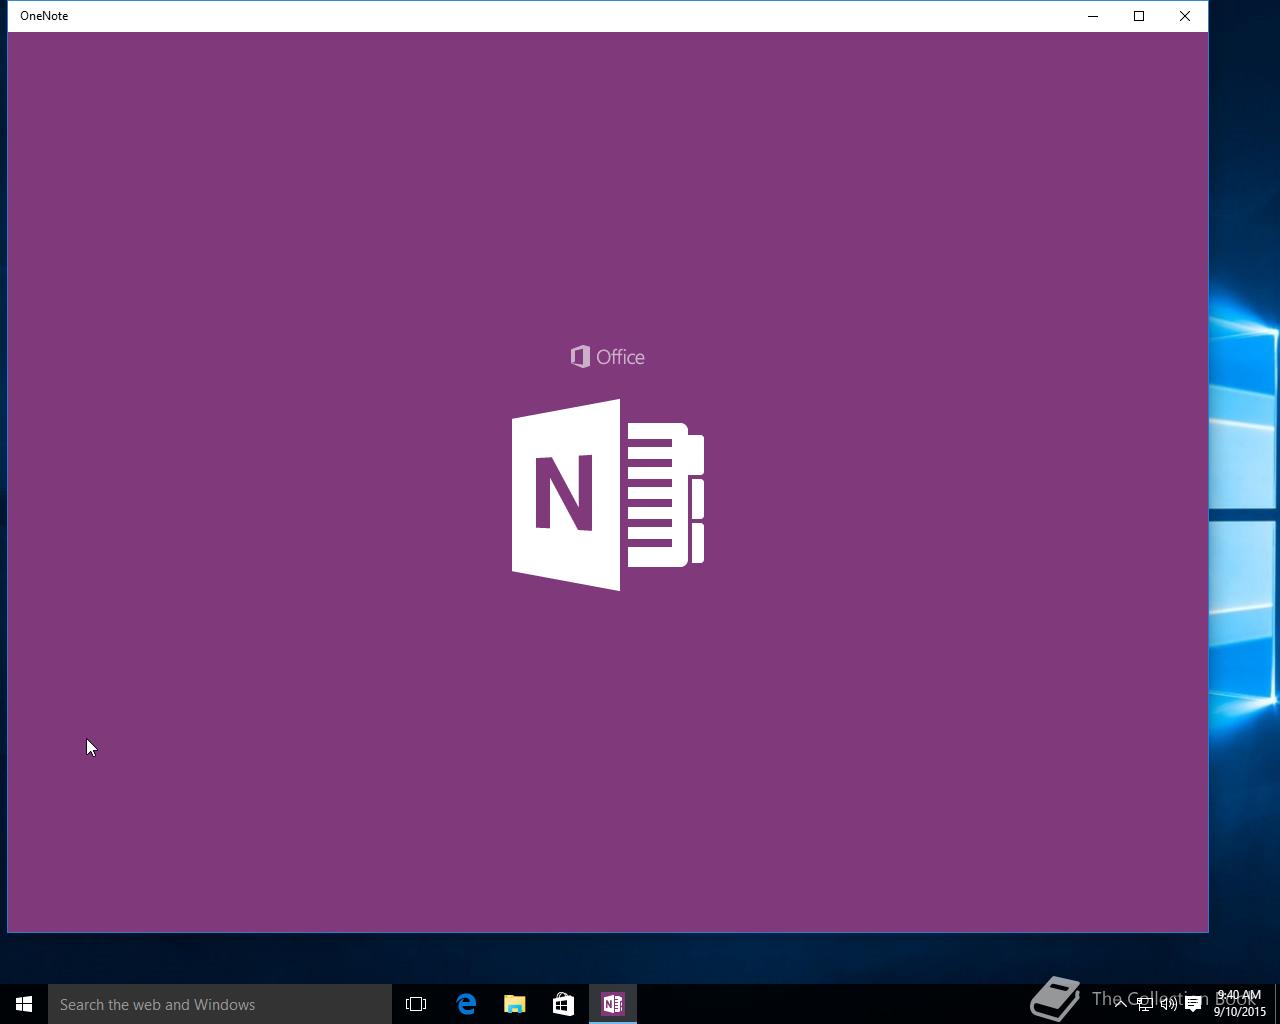The image size is (1280, 1024).
Task: Launch Microsoft Edge from the taskbar
Action: pos(466,1004)
